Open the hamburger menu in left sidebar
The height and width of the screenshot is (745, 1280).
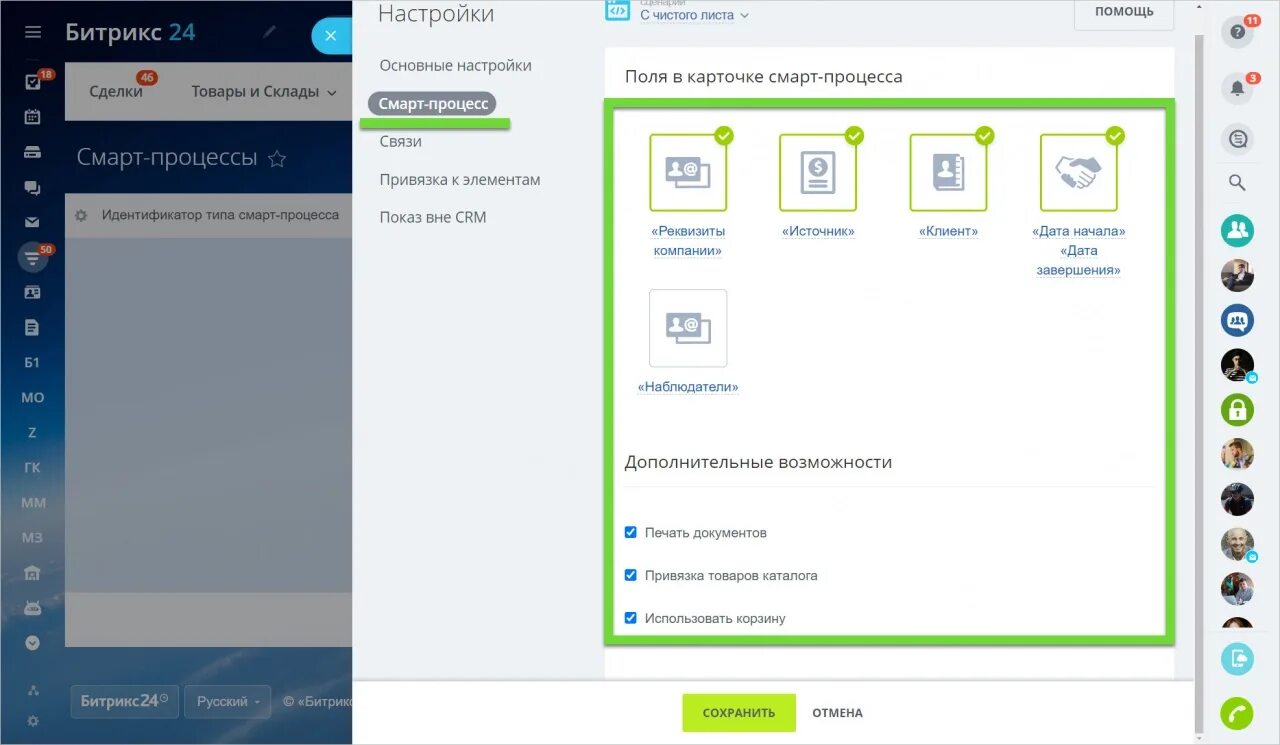(33, 32)
